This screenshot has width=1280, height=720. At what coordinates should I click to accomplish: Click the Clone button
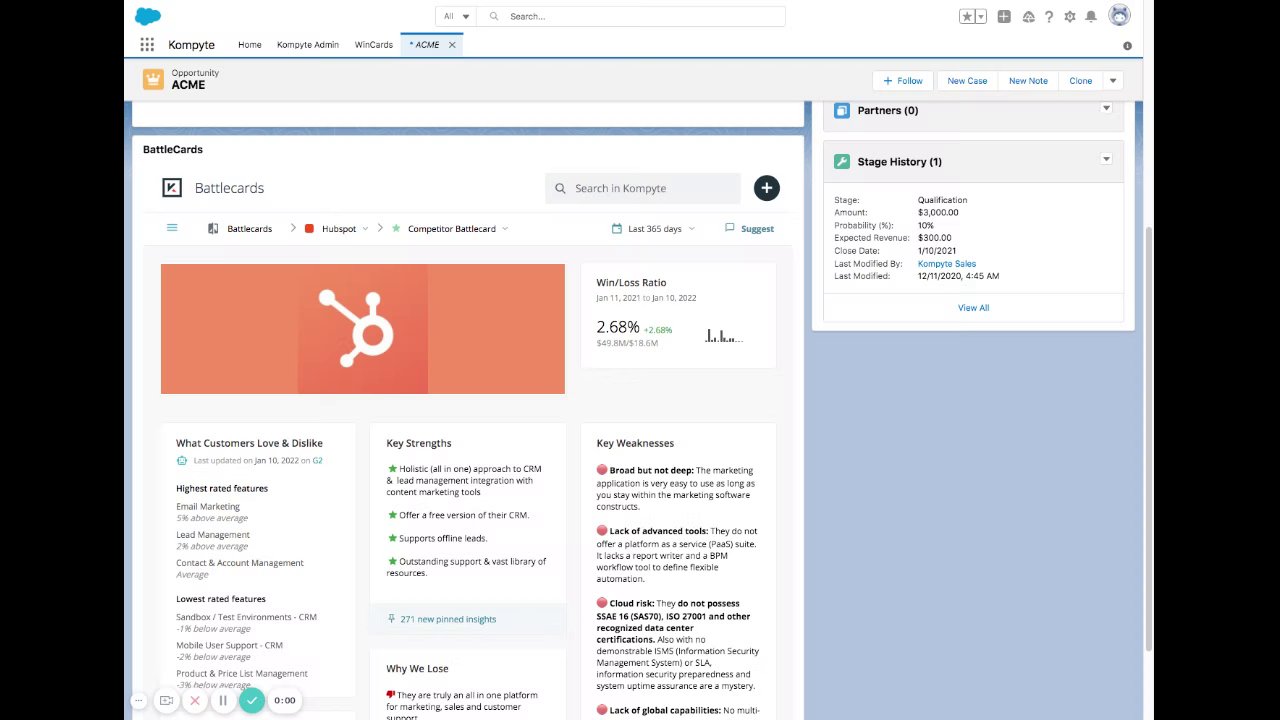(x=1081, y=81)
